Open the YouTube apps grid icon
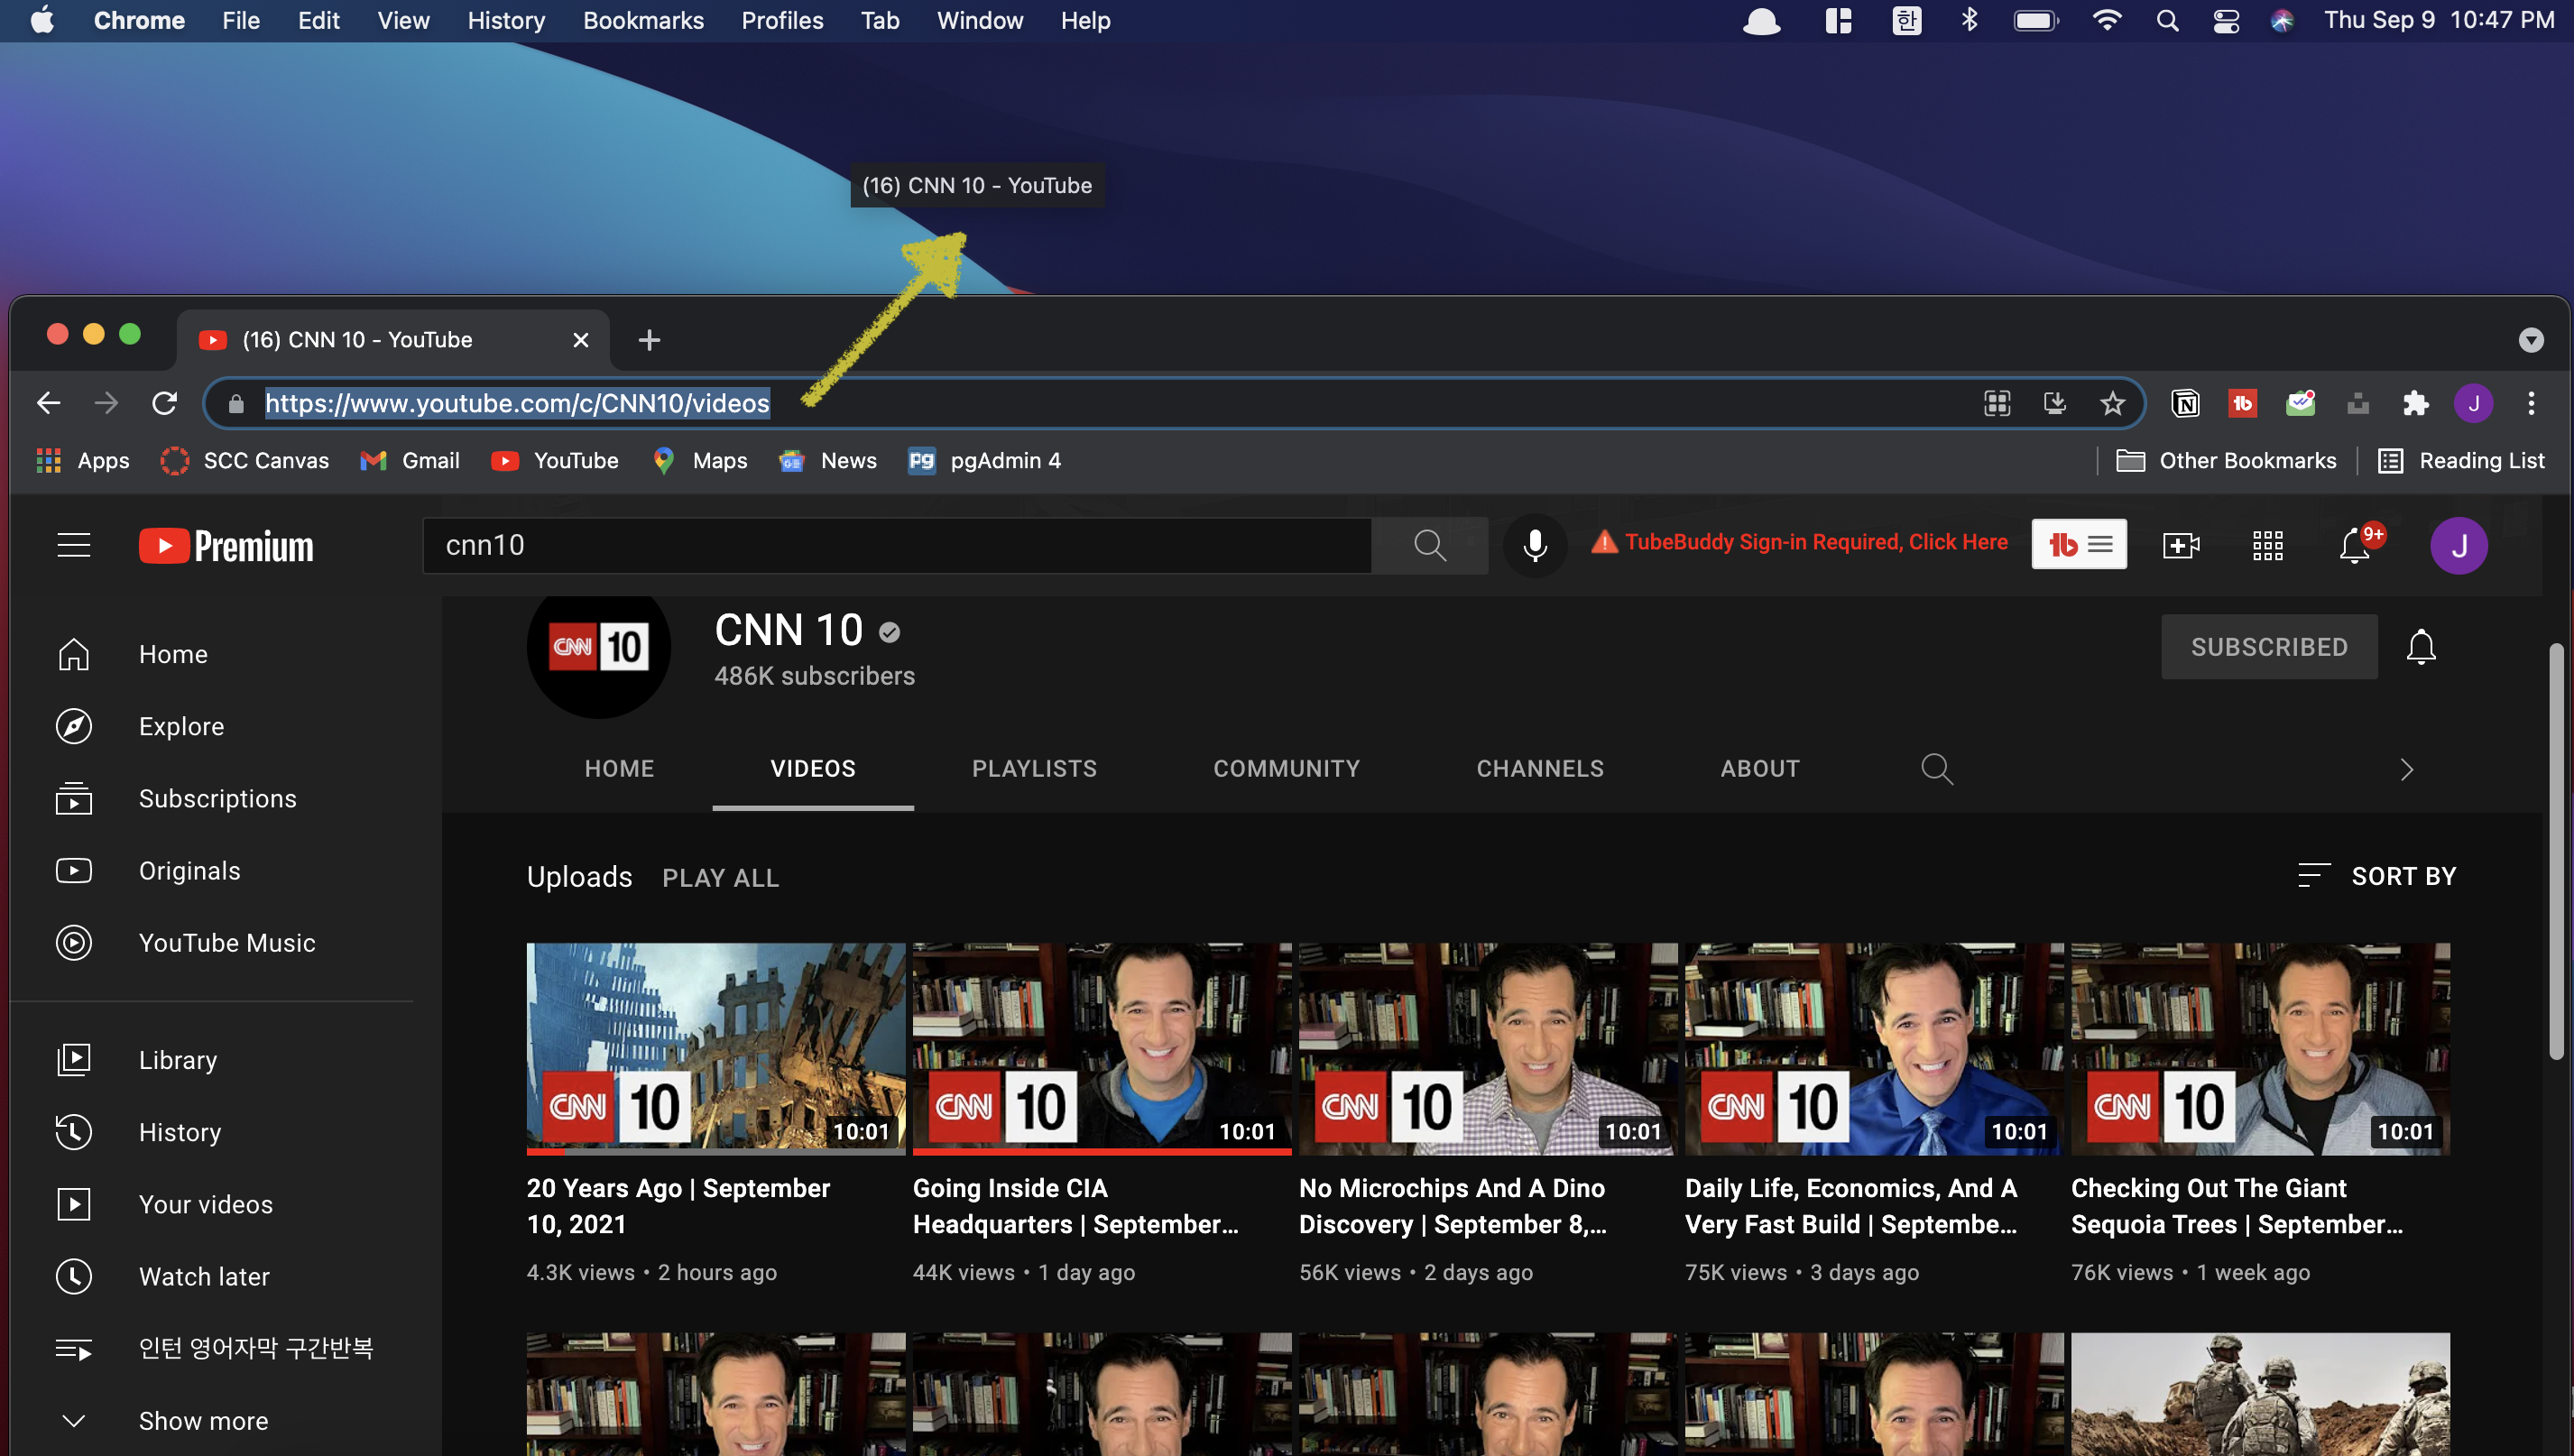Image resolution: width=2574 pixels, height=1456 pixels. [2267, 545]
